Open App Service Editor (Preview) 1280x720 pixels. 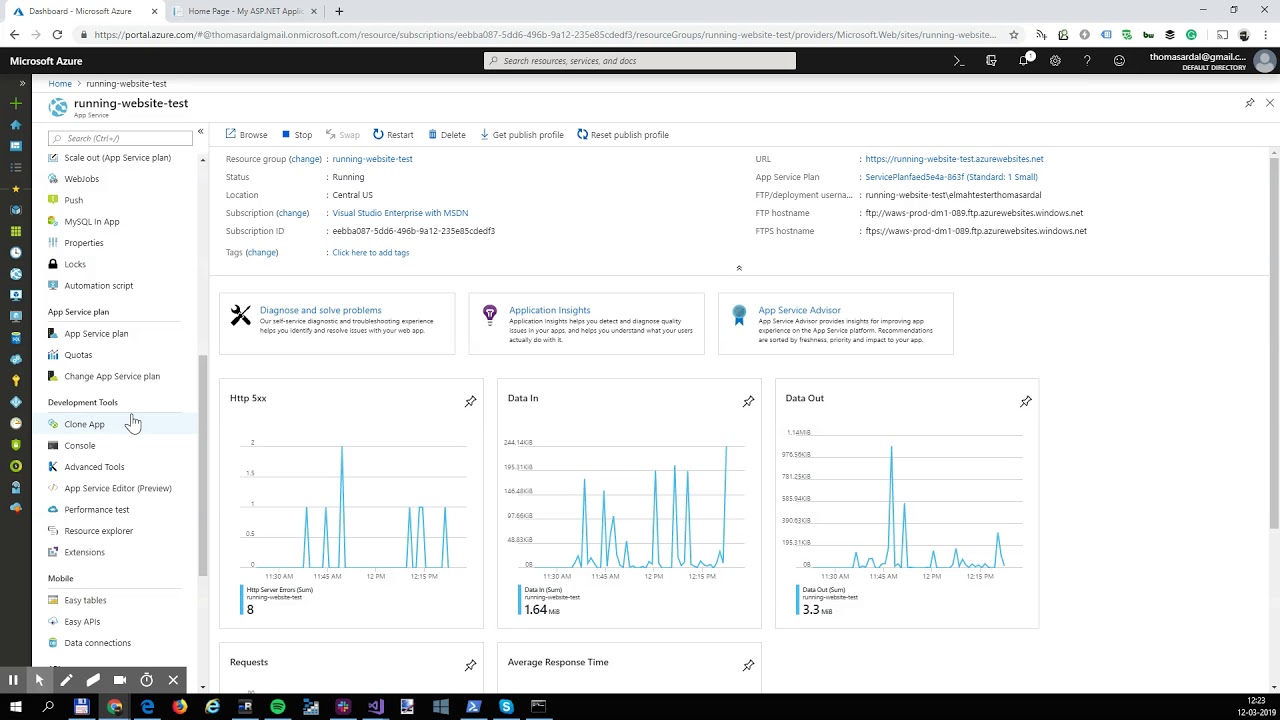point(118,488)
